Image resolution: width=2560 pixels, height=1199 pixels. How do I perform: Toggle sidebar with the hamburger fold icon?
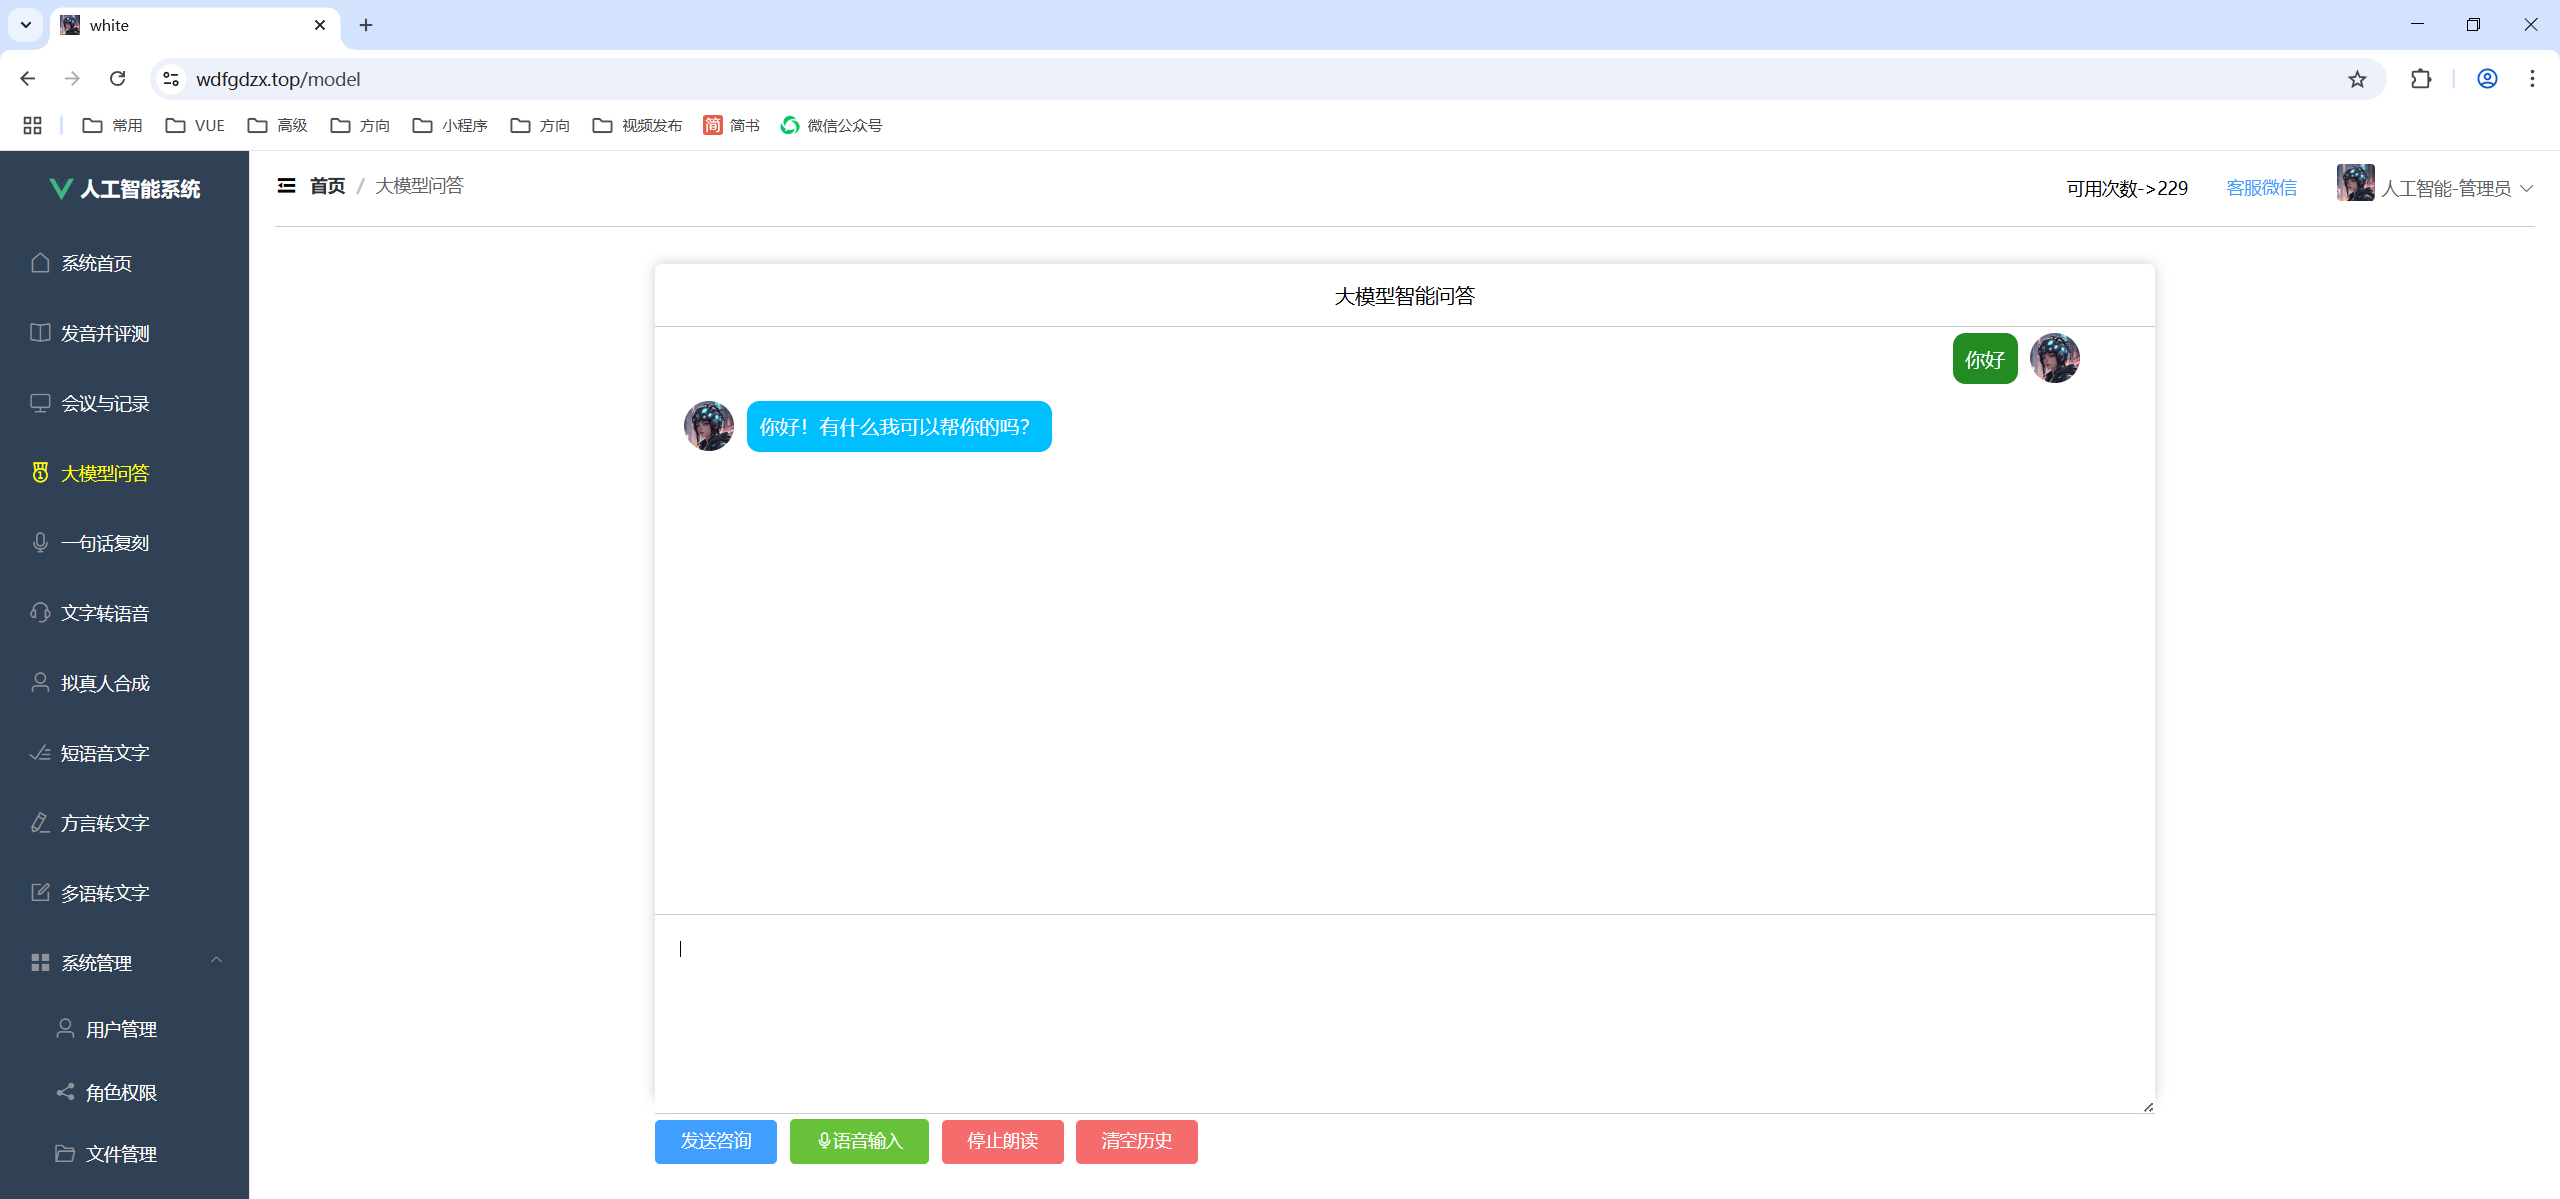click(x=286, y=186)
